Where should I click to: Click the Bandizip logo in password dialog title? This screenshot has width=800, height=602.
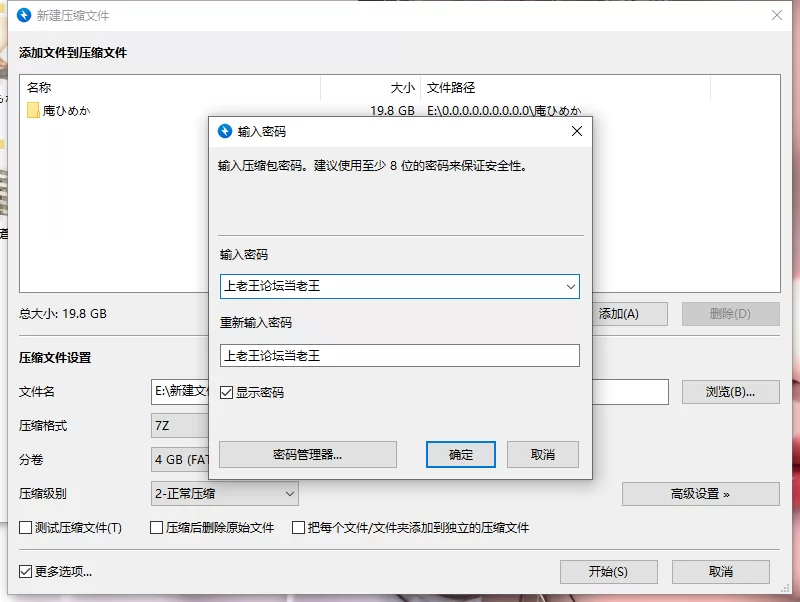225,131
